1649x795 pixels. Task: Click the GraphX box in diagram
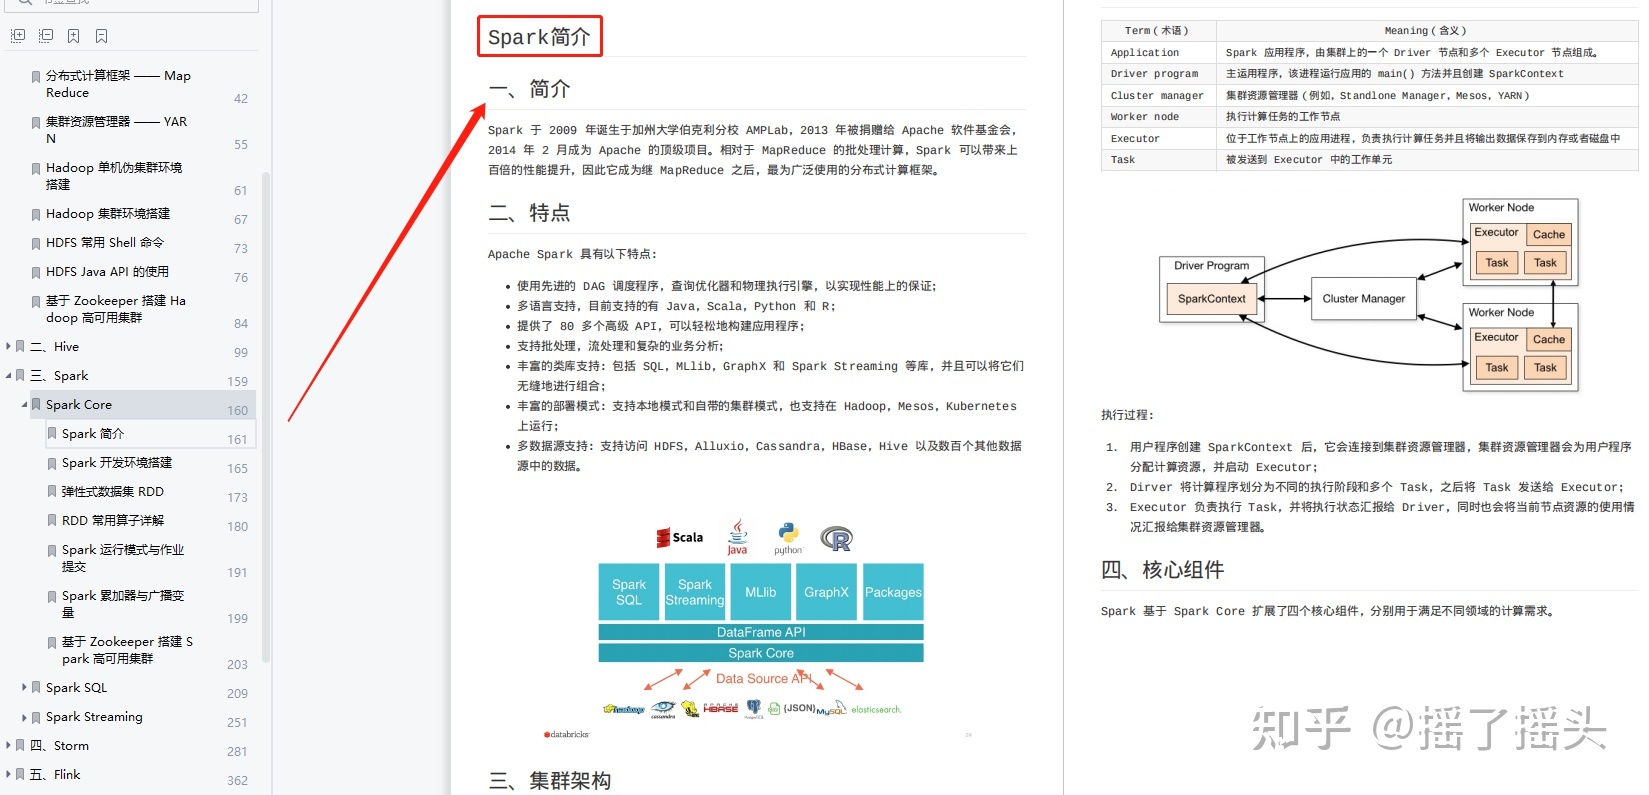pyautogui.click(x=826, y=592)
